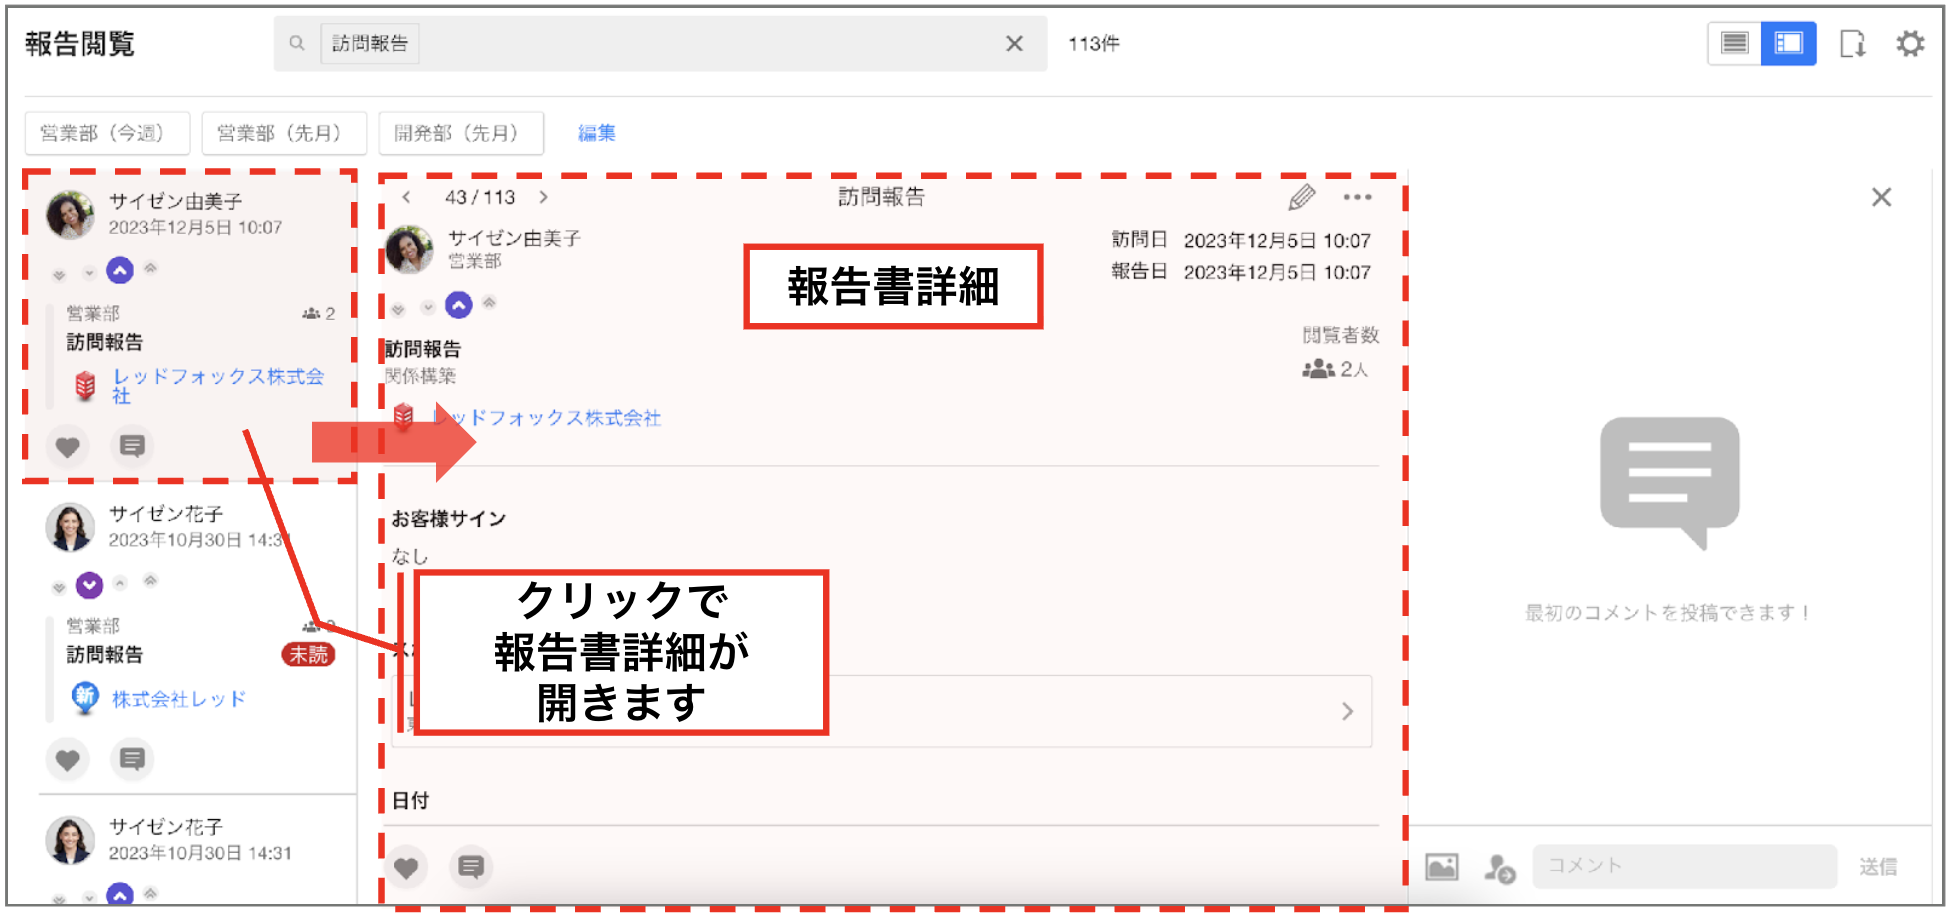
Task: Go to previous report in detail
Action: [406, 197]
